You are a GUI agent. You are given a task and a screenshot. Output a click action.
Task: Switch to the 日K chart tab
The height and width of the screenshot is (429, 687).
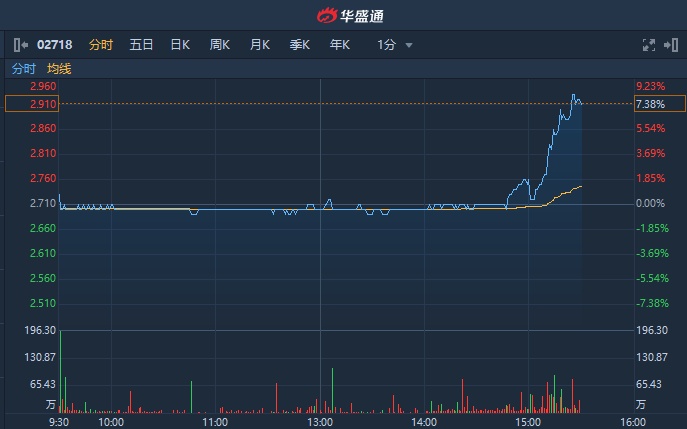click(180, 45)
